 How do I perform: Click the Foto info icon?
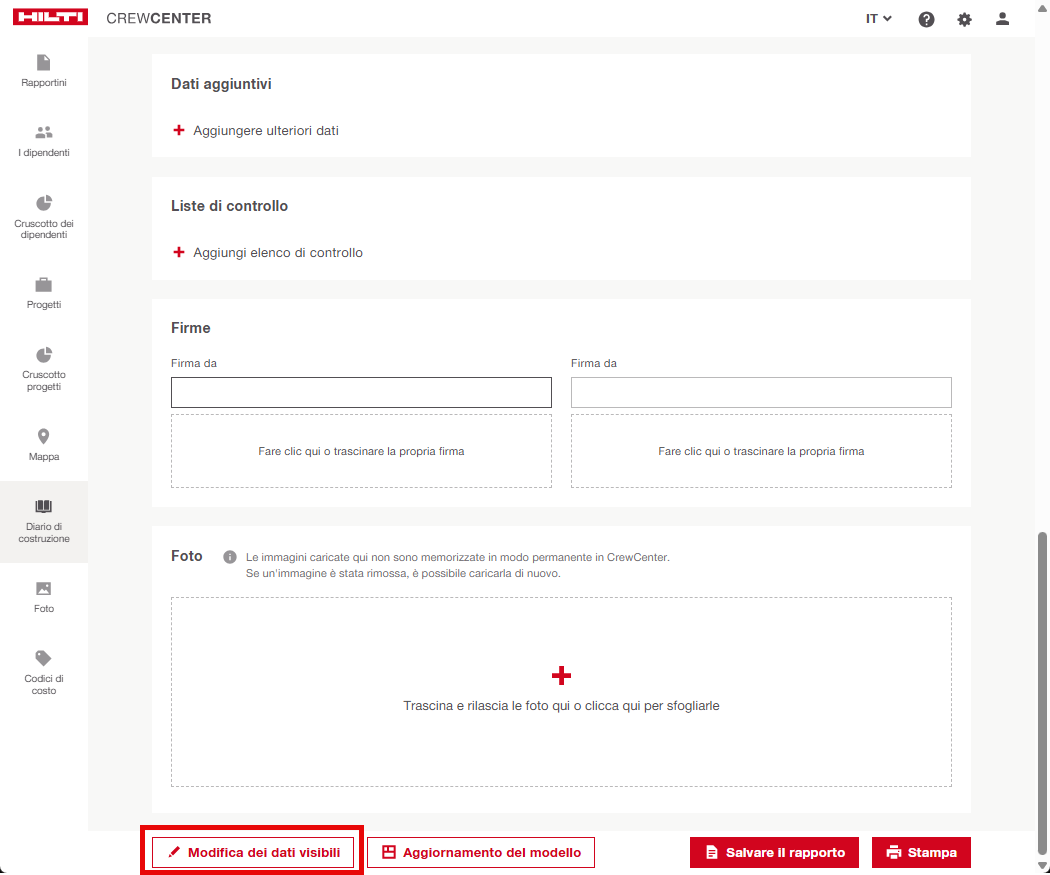point(229,557)
